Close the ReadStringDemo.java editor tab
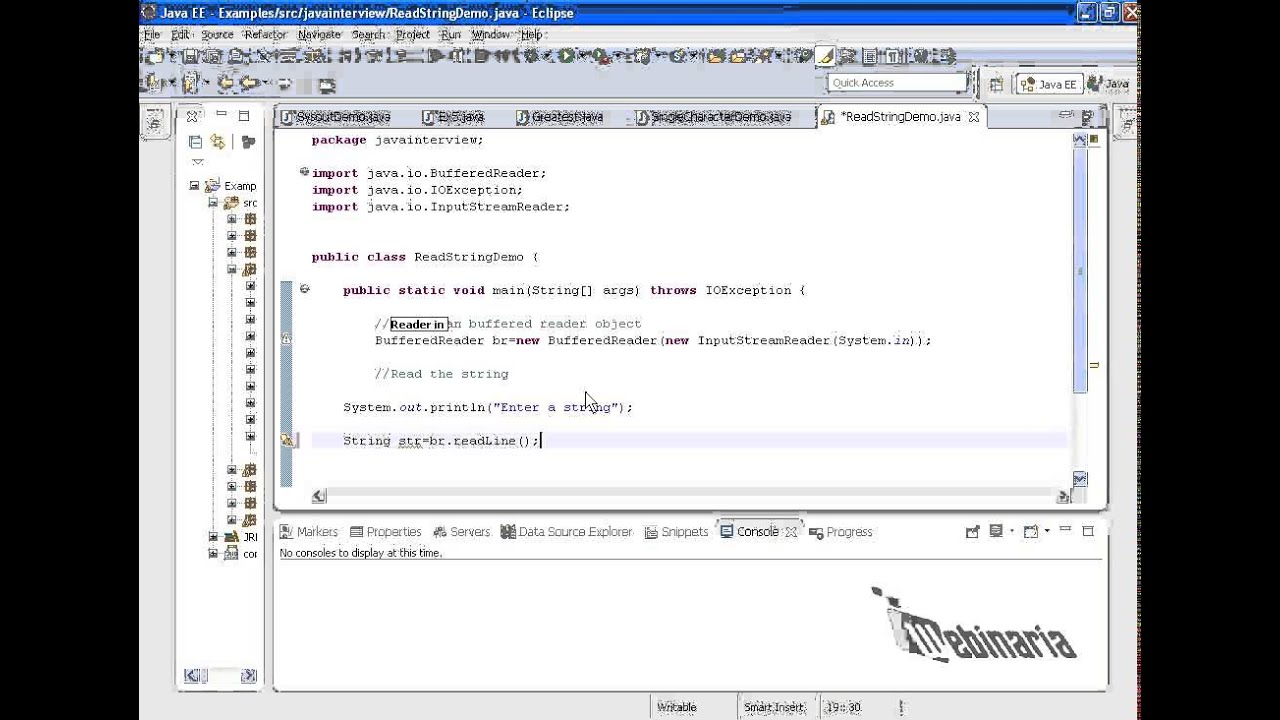 pos(974,117)
